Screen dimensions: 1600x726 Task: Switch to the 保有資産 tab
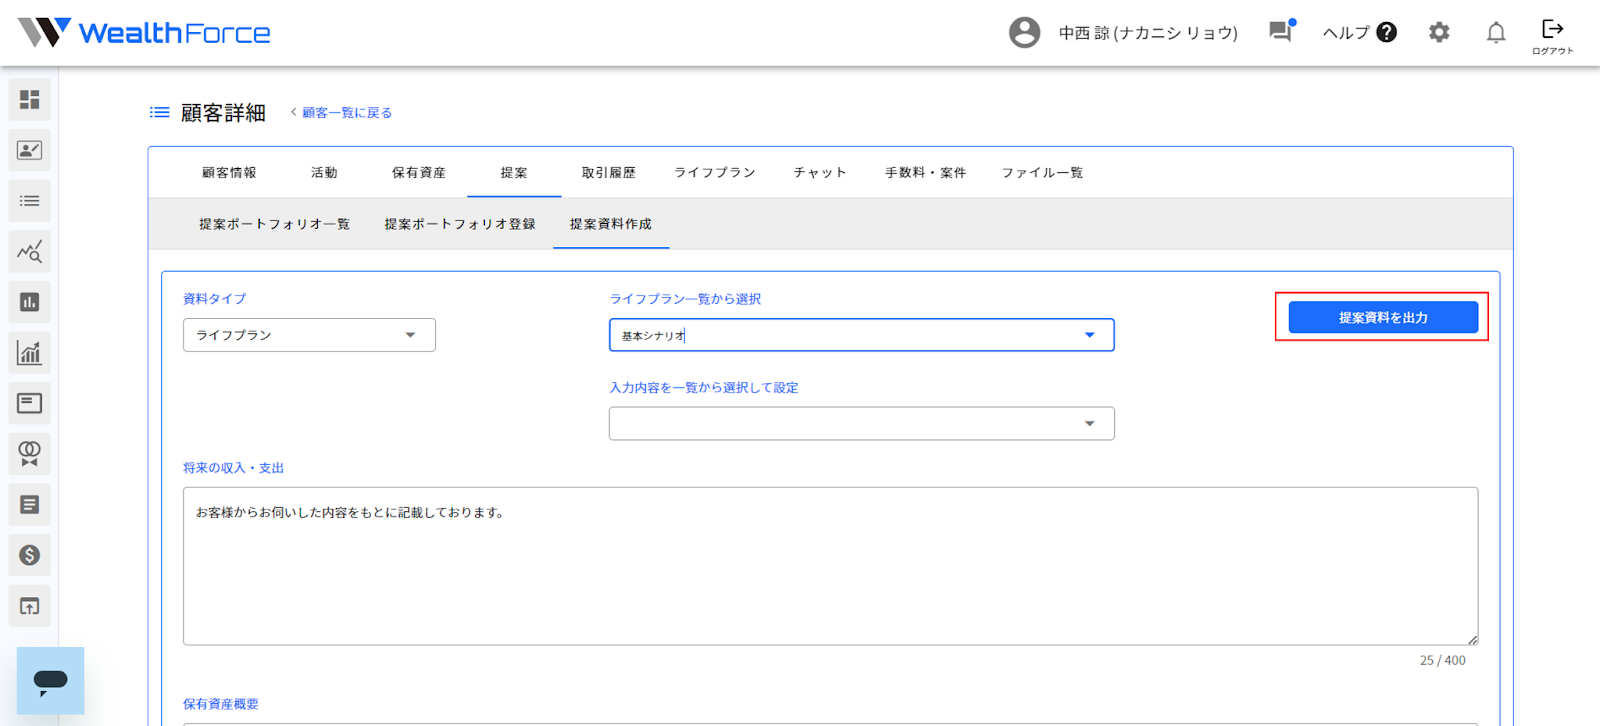419,173
